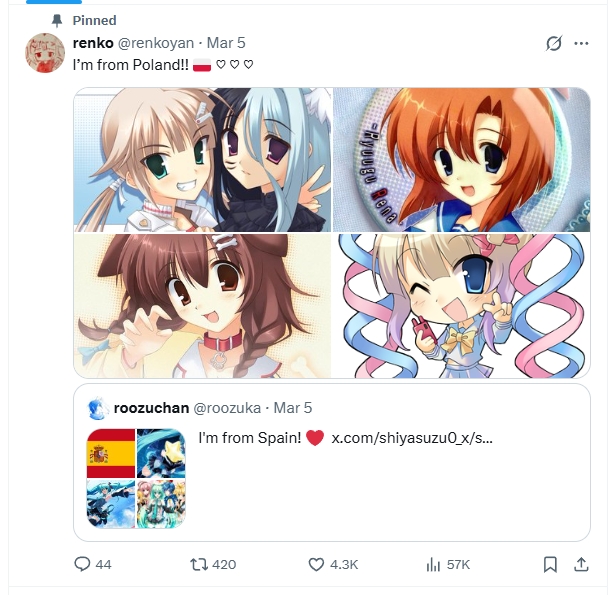
Task: Click the renko display name
Action: [93, 43]
